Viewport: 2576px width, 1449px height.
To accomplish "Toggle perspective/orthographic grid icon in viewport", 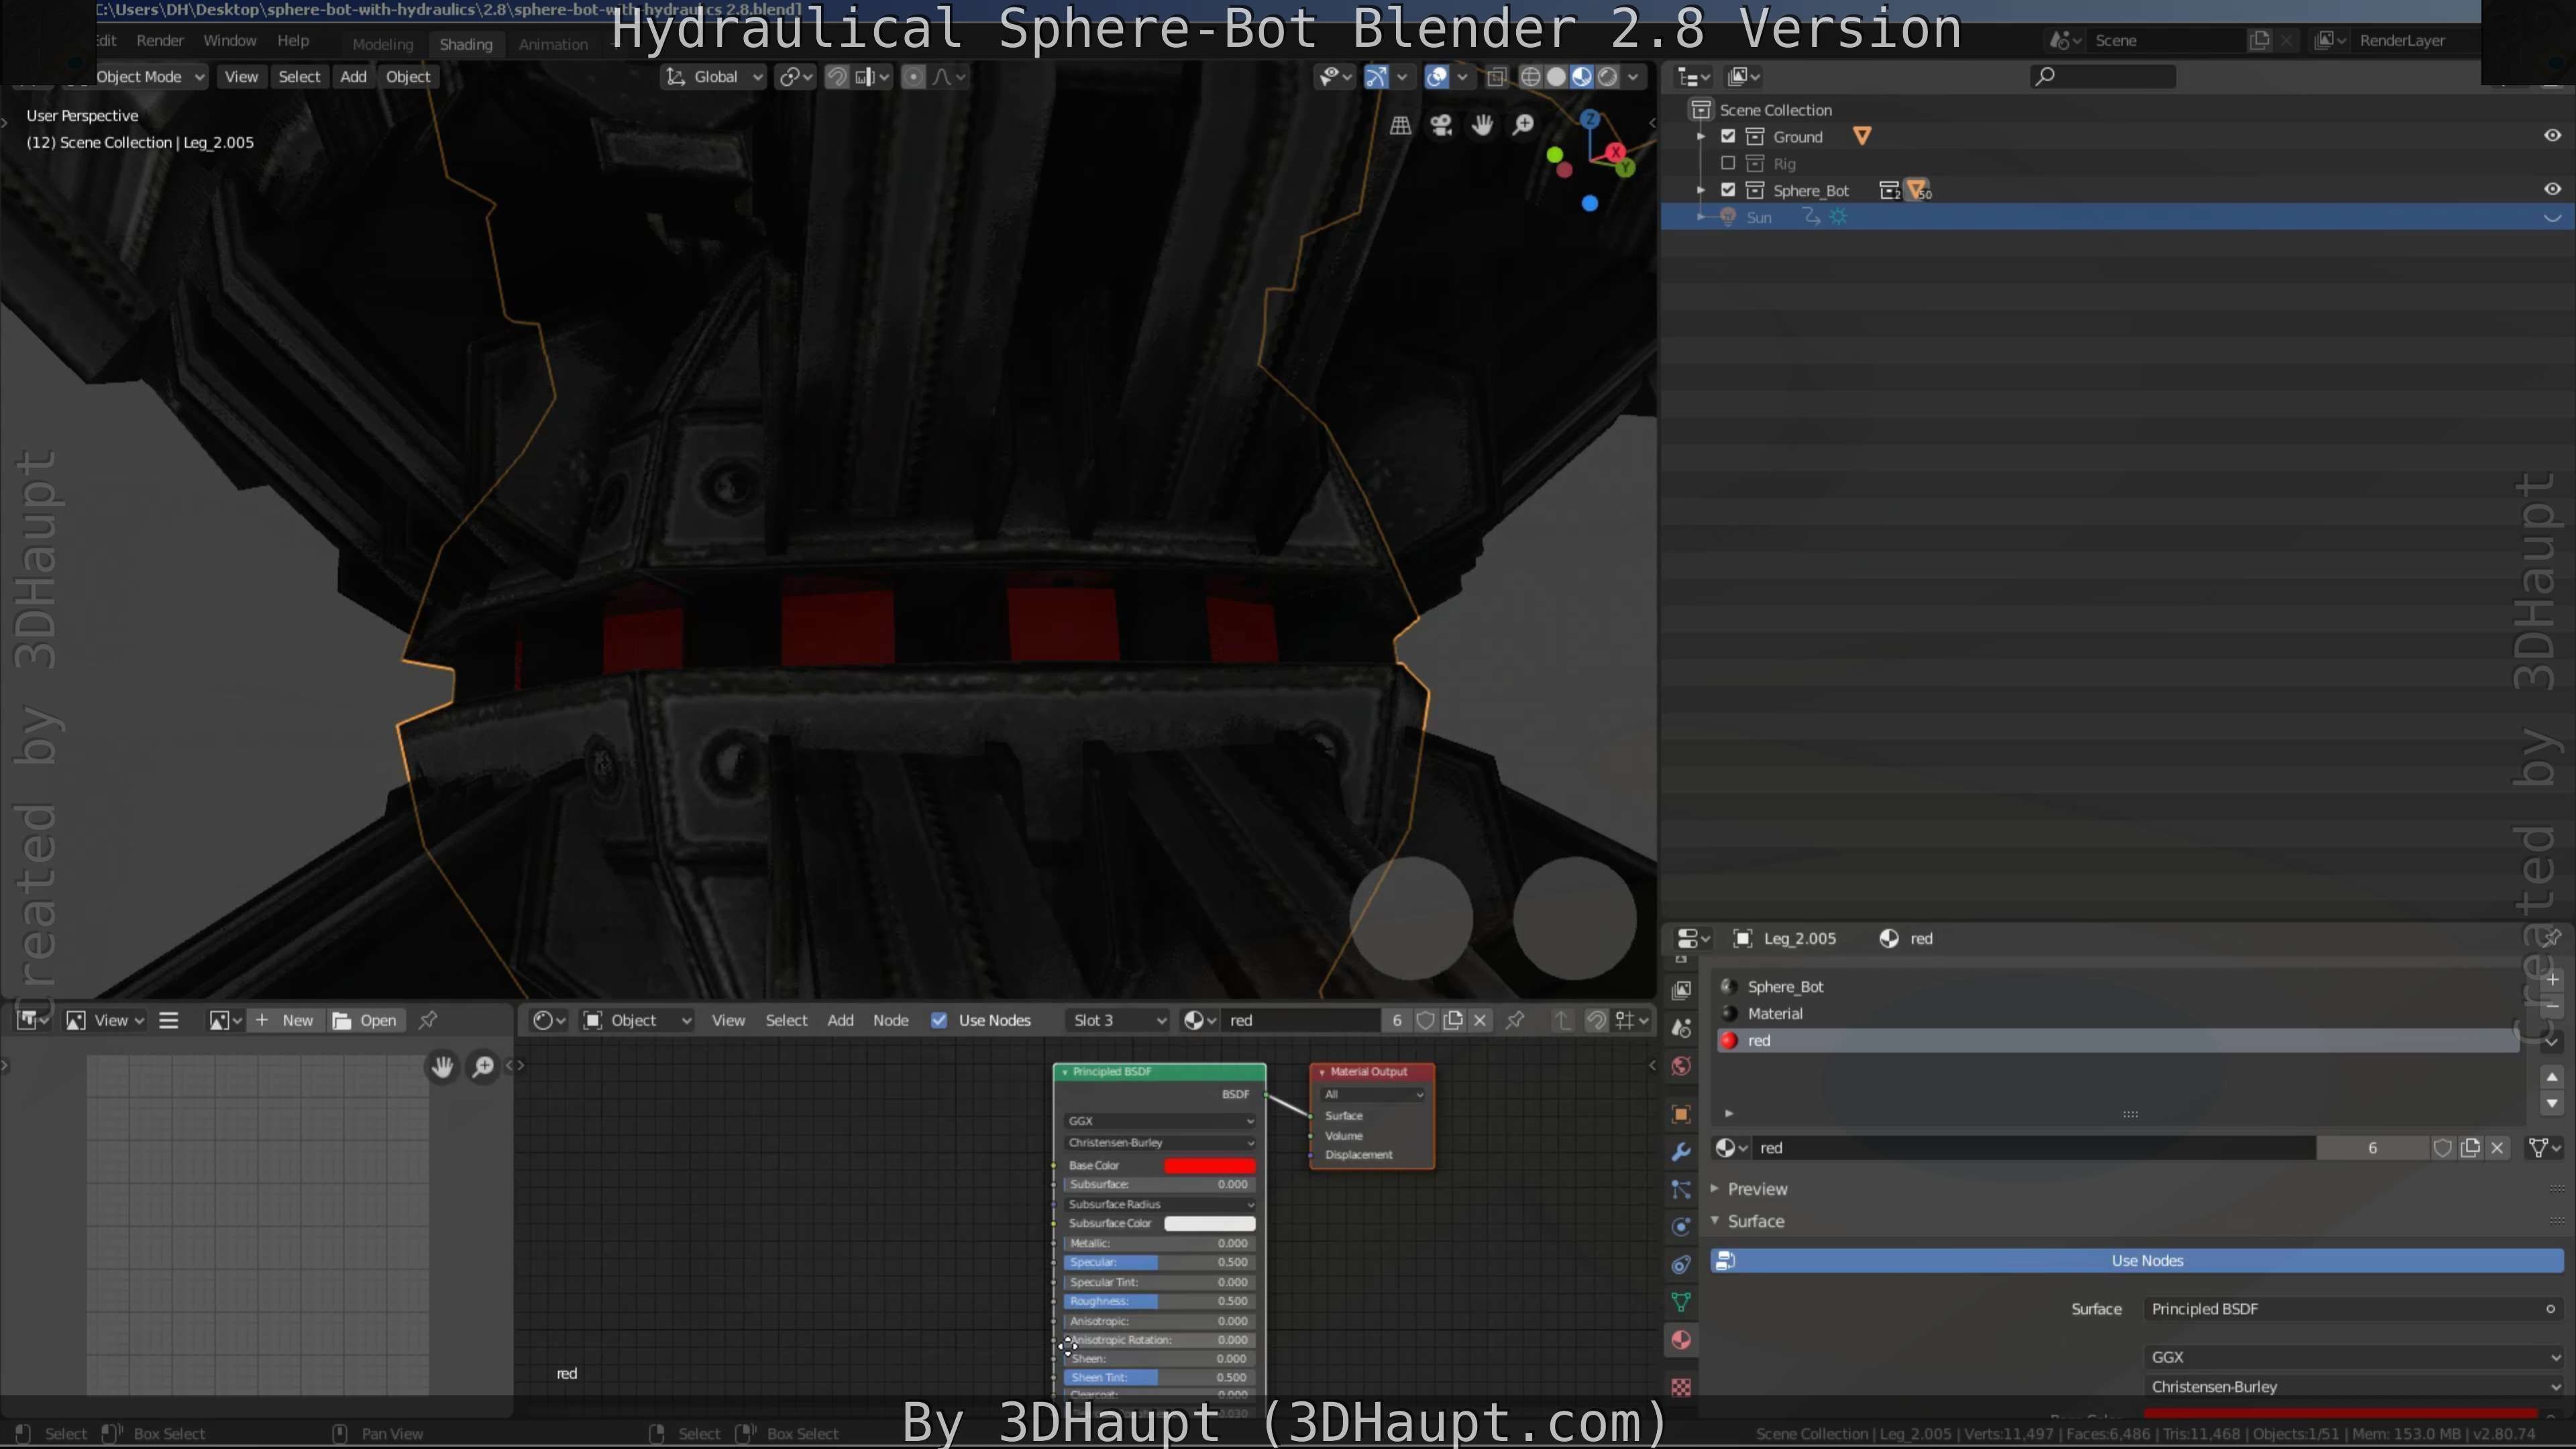I will coord(1400,125).
